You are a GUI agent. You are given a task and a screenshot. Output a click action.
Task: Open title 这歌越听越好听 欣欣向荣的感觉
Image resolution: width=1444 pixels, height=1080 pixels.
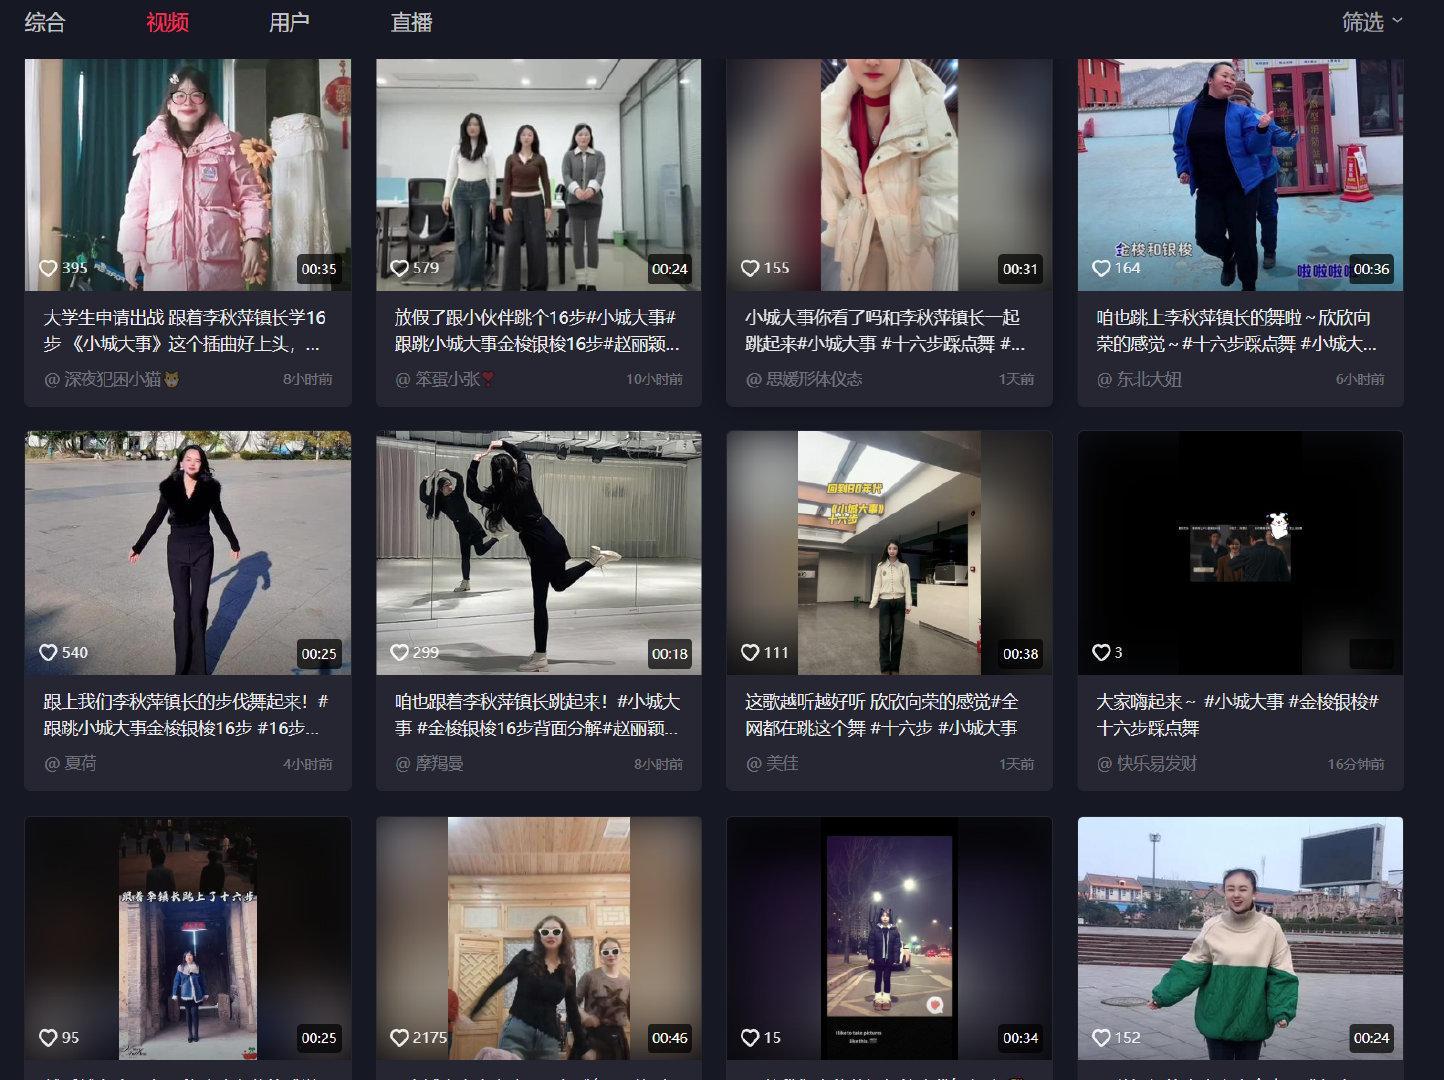pyautogui.click(x=882, y=715)
